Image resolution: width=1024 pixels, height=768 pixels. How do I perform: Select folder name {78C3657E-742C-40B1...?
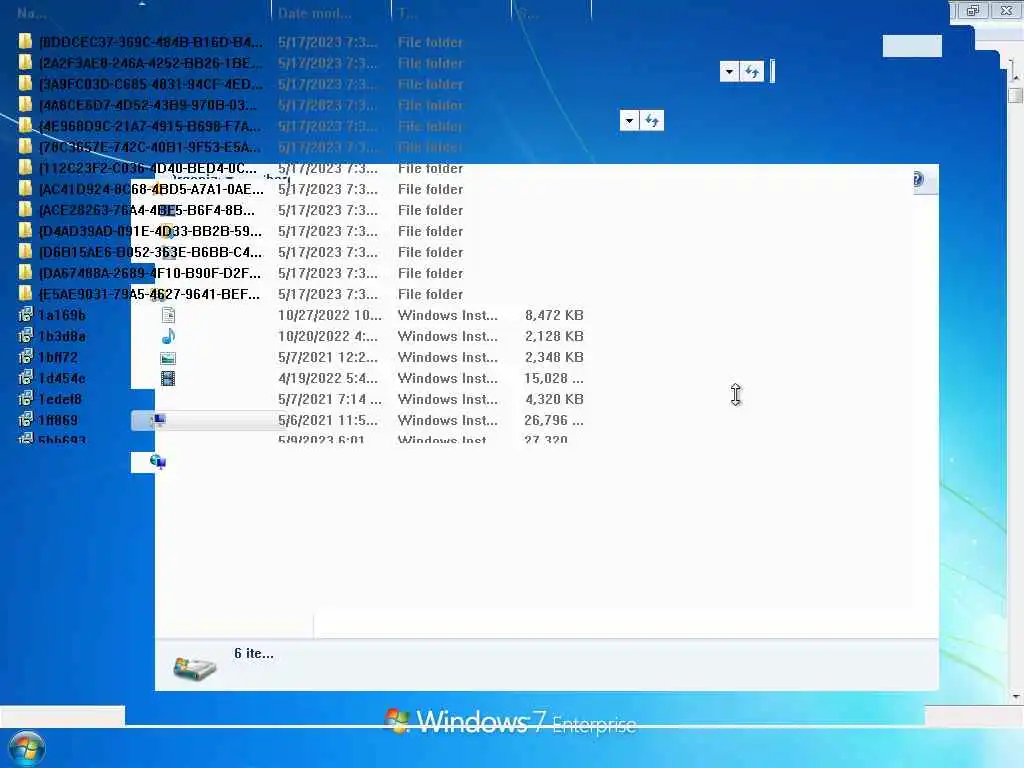click(150, 147)
